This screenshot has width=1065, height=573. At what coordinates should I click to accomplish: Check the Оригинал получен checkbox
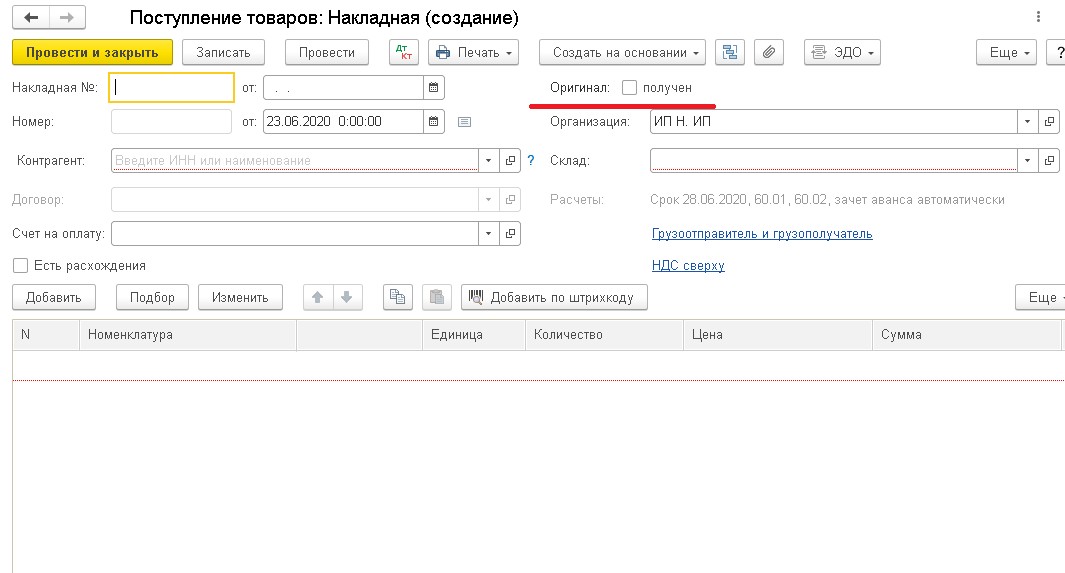click(629, 88)
